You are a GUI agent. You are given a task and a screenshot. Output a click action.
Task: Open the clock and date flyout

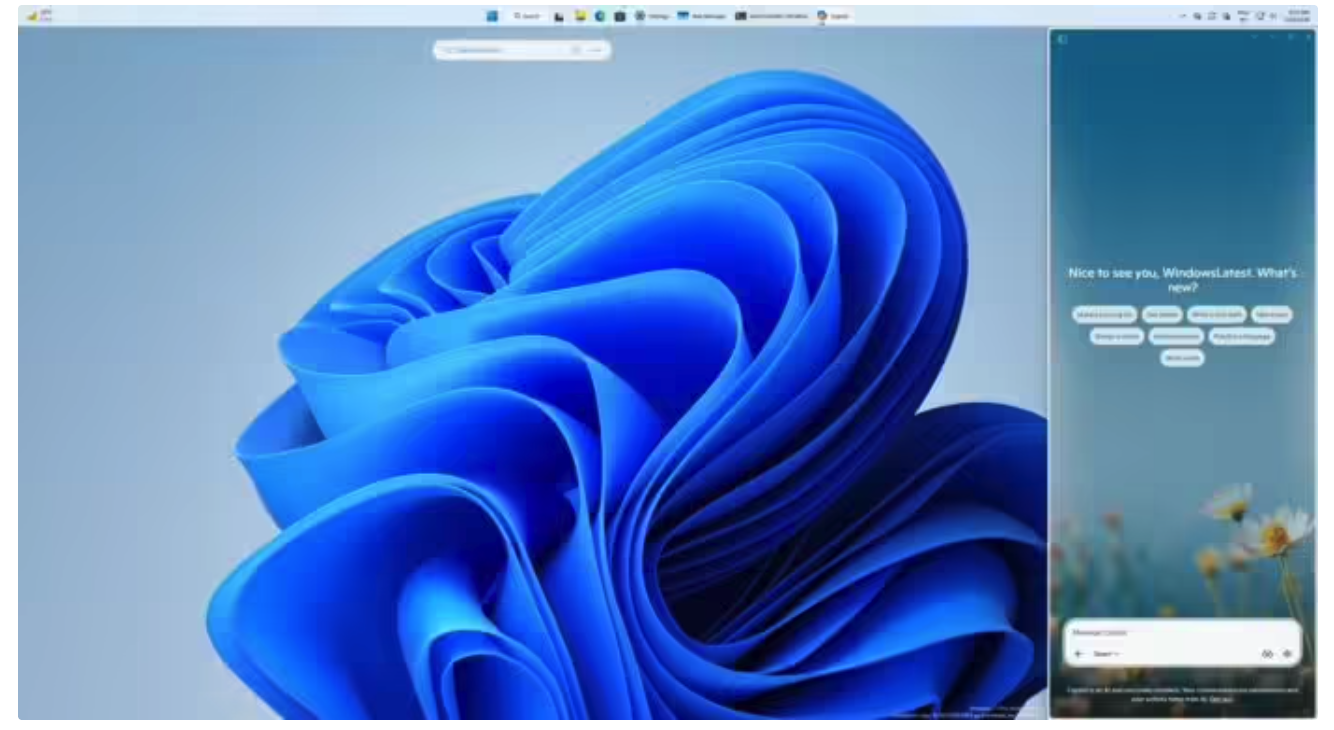click(x=1298, y=16)
